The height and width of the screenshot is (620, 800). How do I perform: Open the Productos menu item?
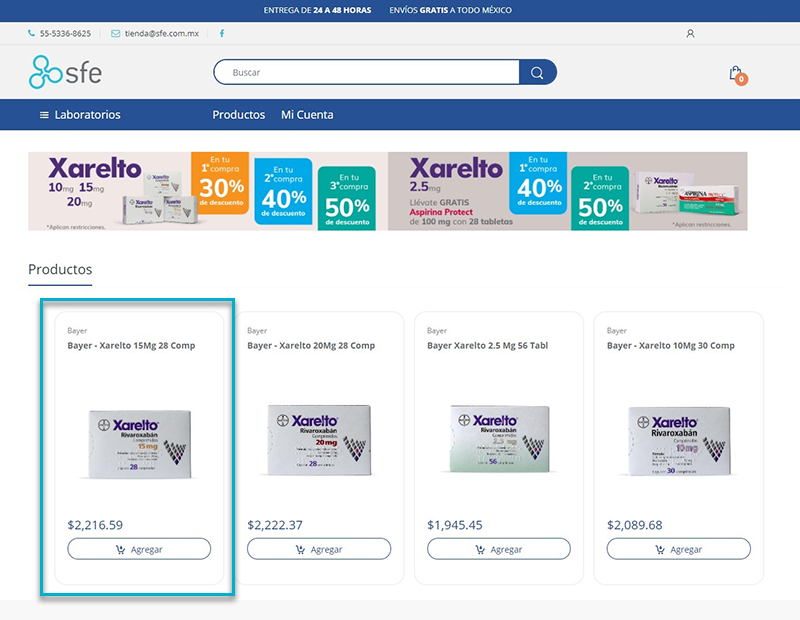click(239, 115)
